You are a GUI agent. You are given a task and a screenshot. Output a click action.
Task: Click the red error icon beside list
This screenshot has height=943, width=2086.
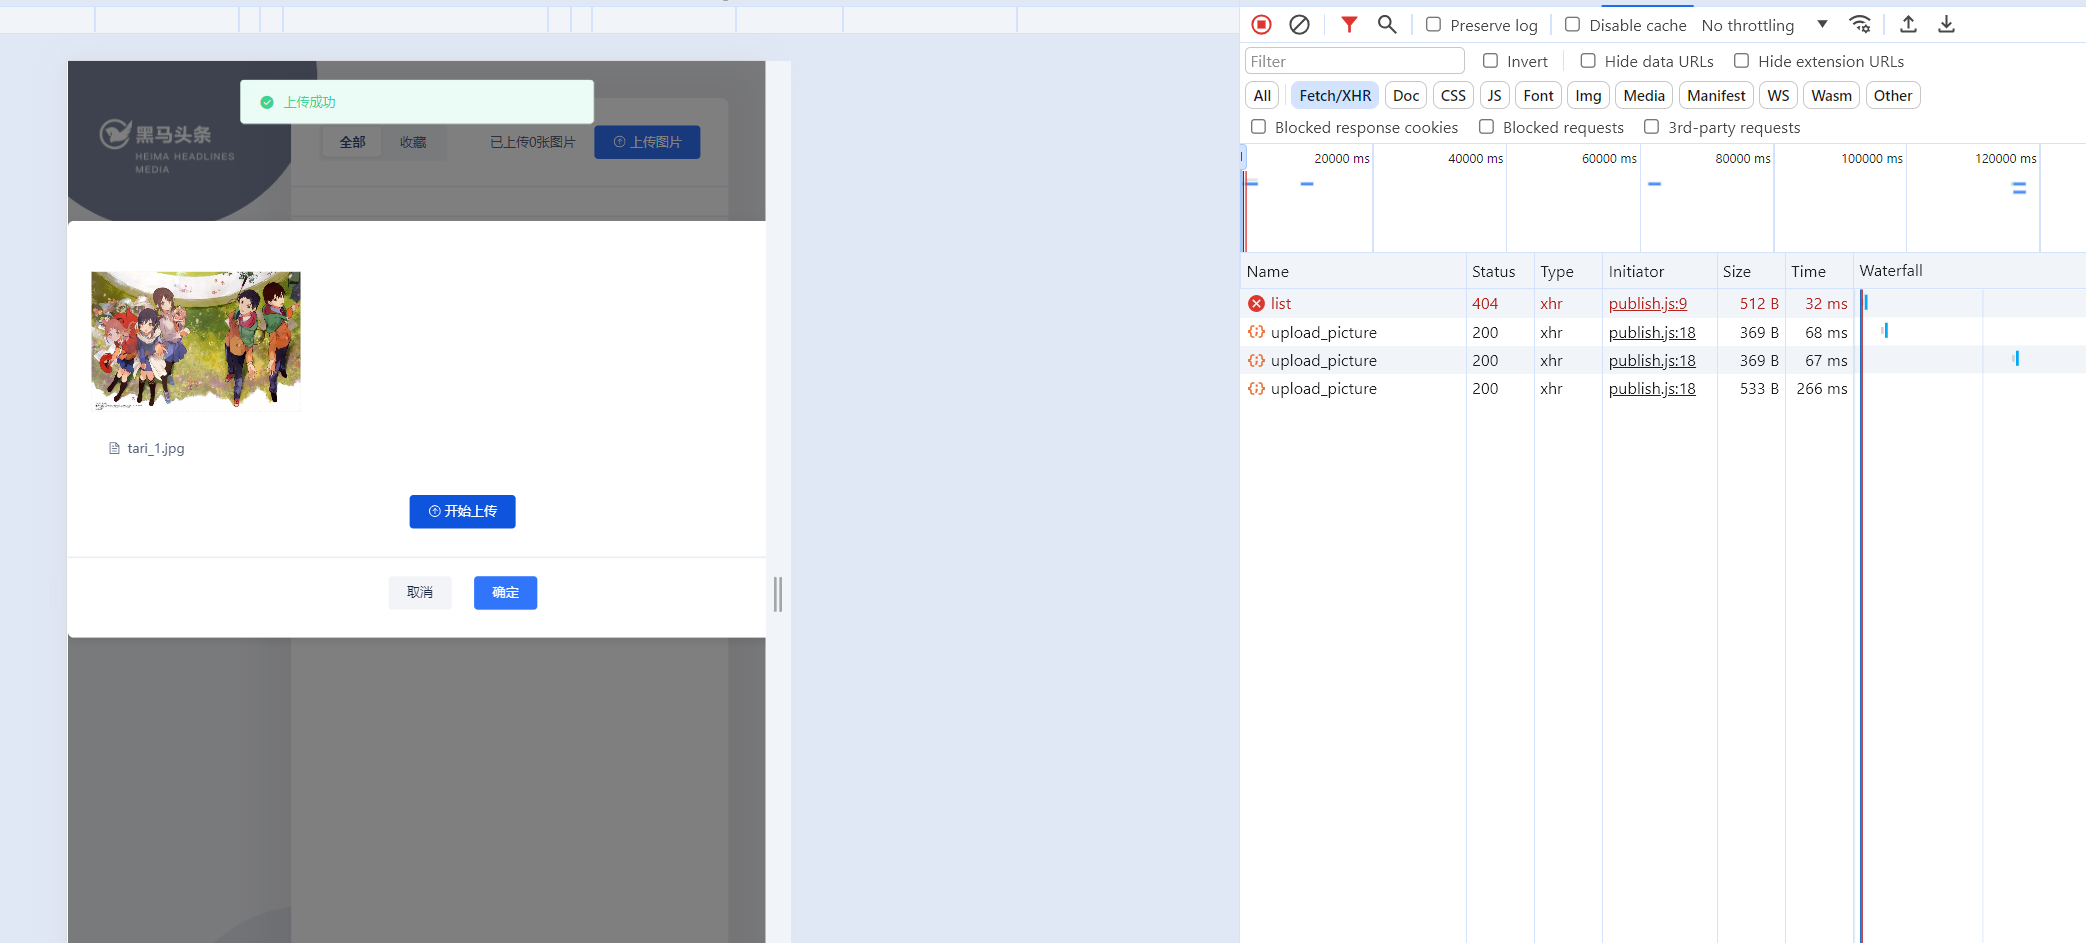click(x=1256, y=304)
